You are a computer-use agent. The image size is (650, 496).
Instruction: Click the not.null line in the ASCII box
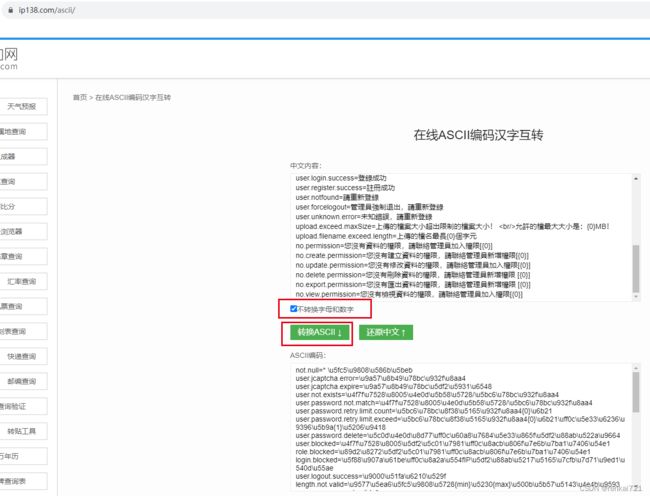point(354,370)
